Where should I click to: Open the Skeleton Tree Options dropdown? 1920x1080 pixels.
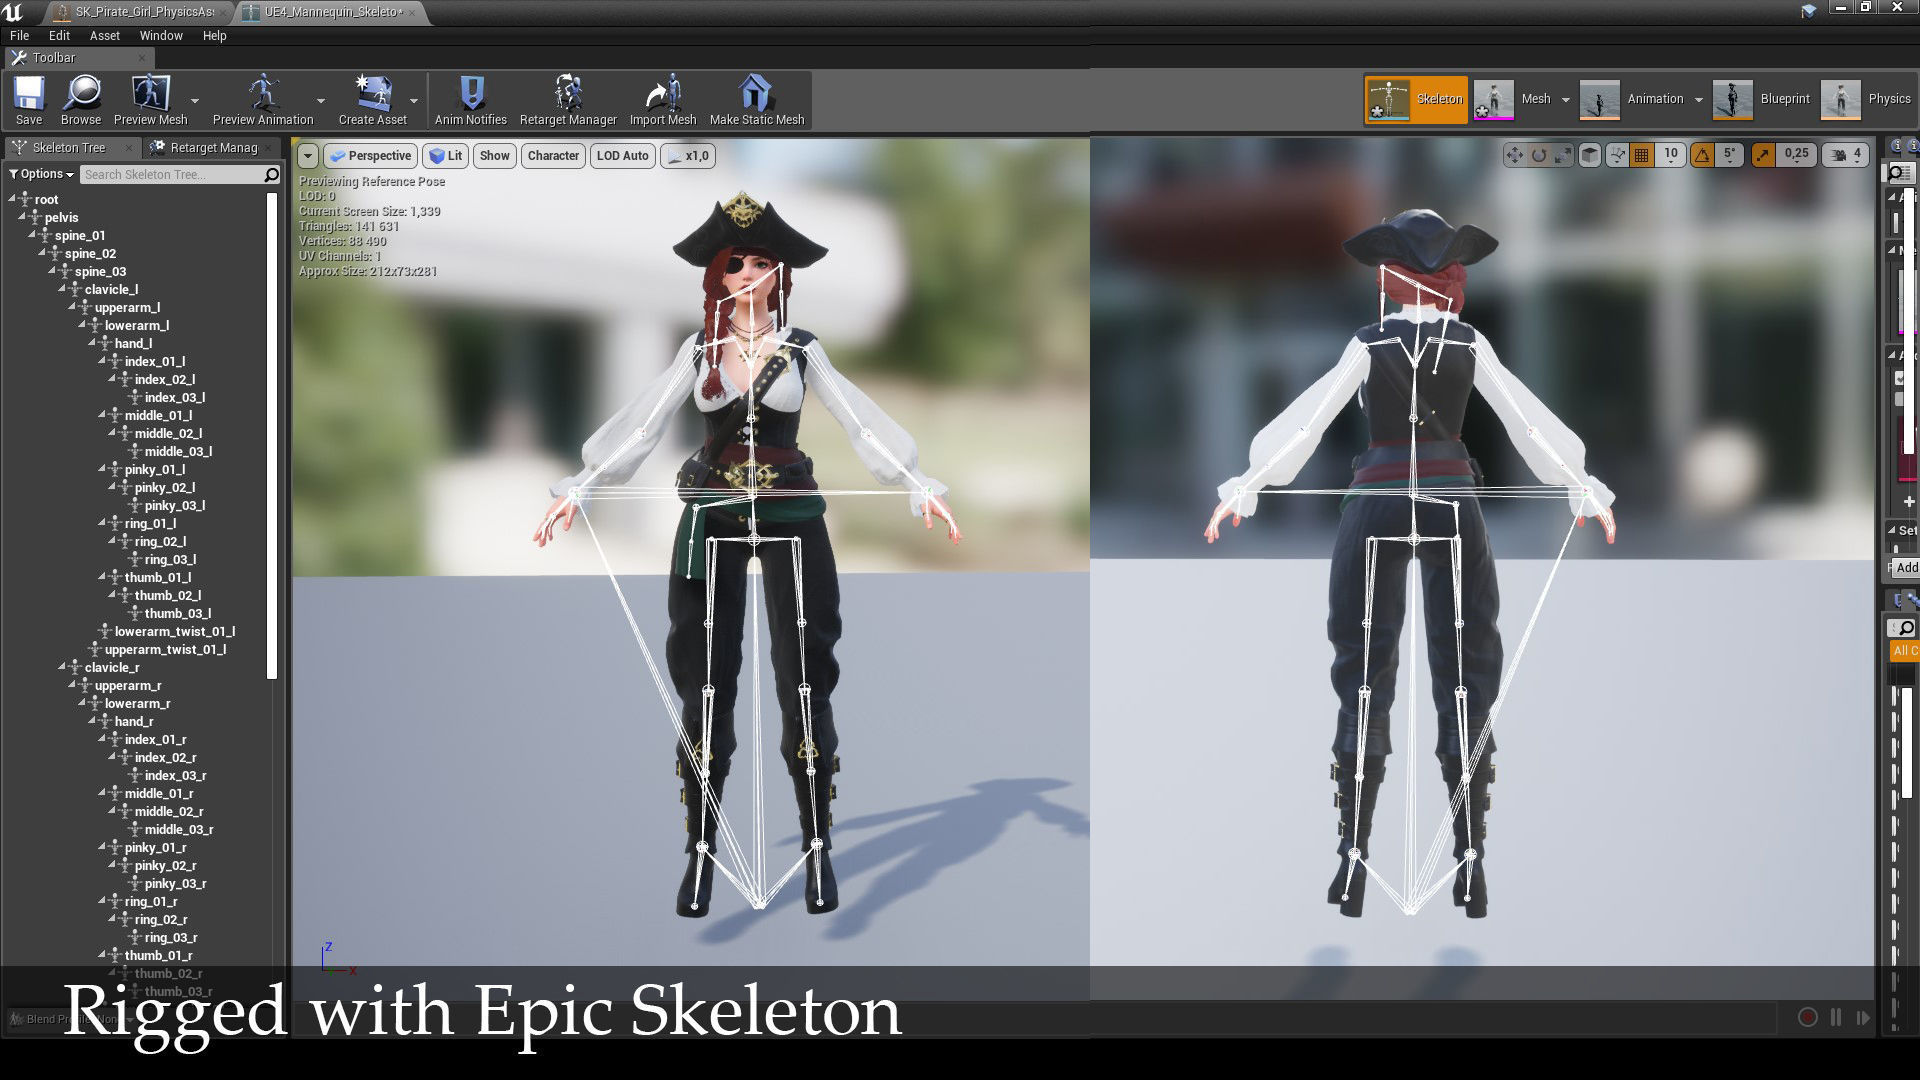click(42, 174)
